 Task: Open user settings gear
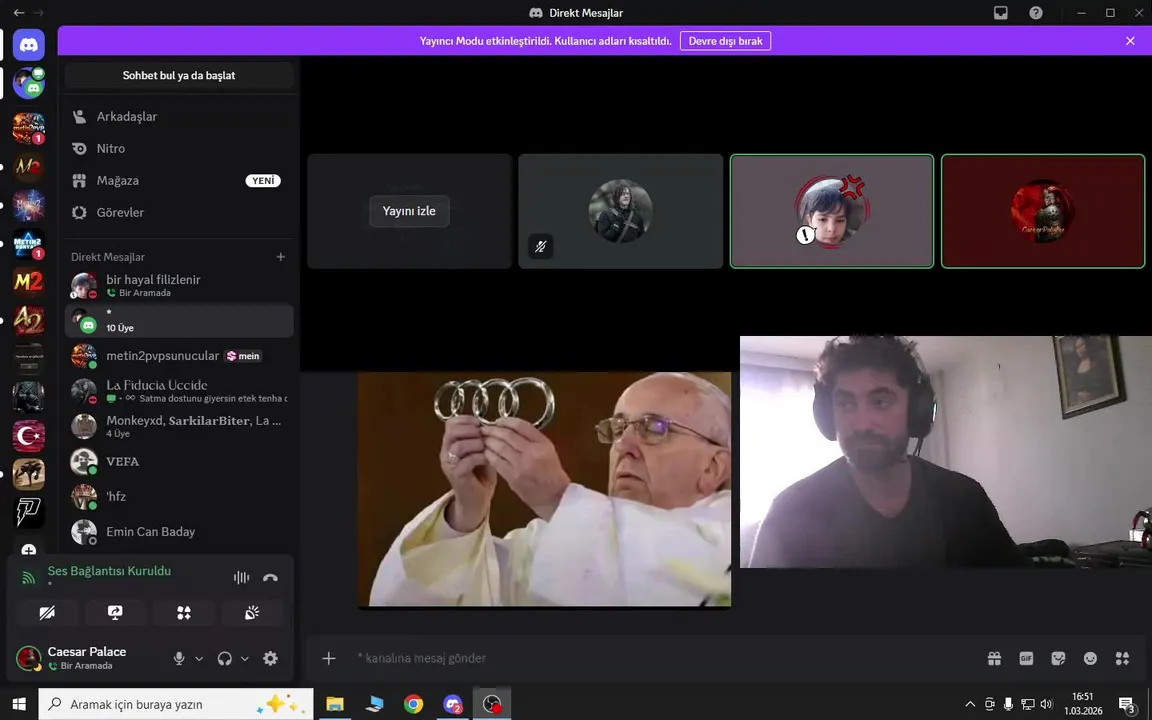(270, 658)
